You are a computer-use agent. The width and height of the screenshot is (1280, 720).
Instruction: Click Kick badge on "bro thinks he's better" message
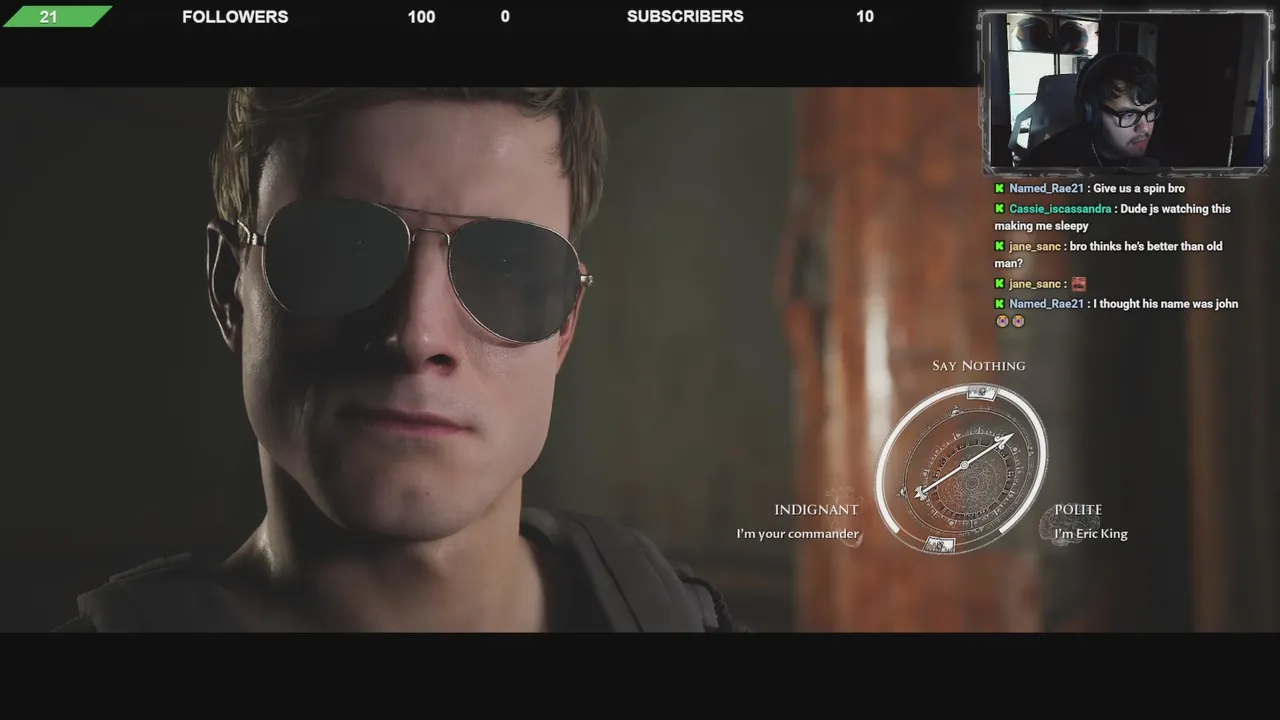[x=999, y=246]
